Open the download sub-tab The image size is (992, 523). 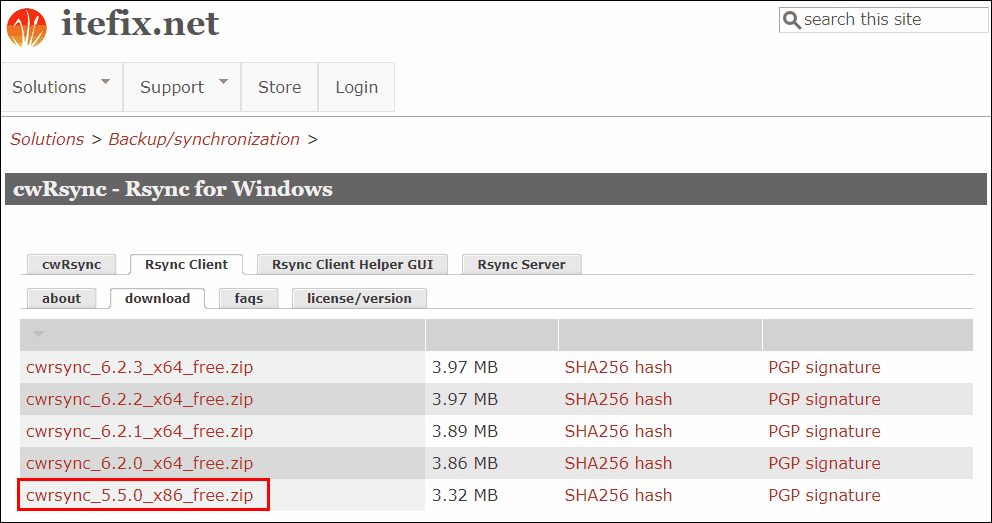coord(158,298)
